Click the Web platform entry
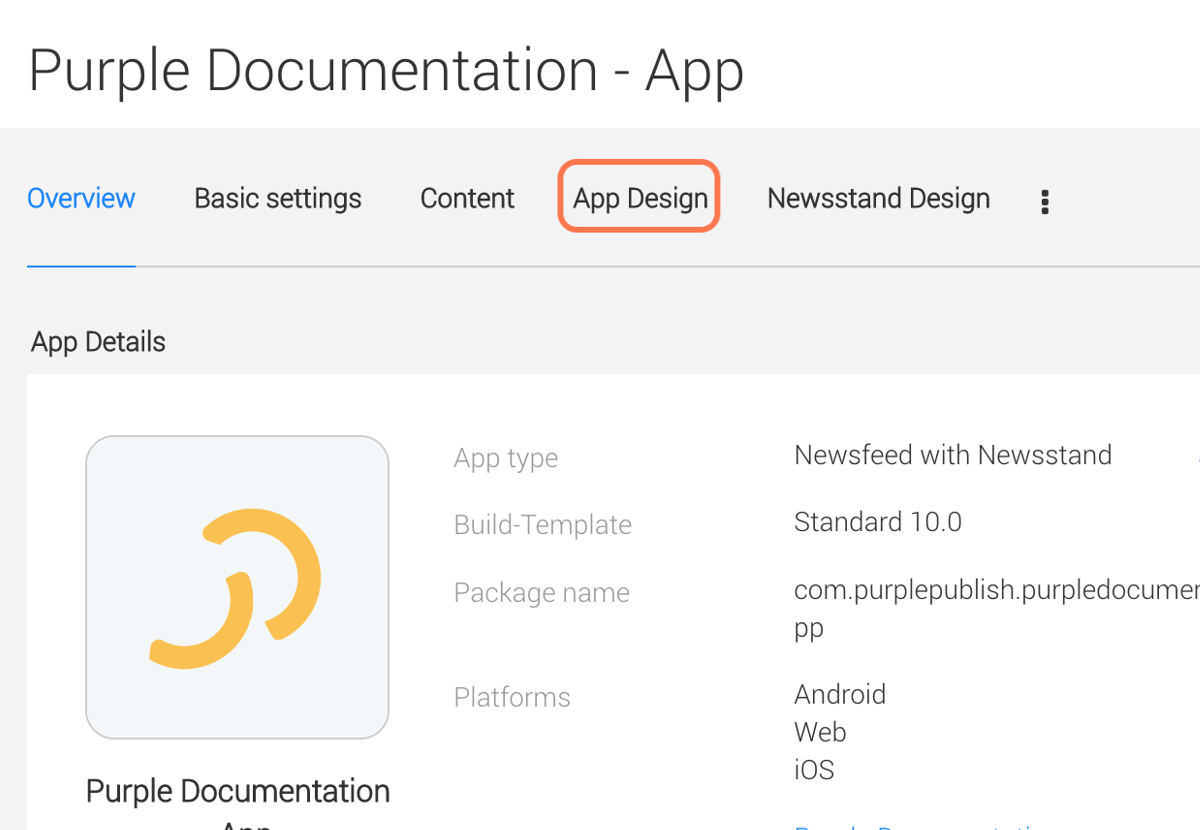Screen dimensions: 1200x830 click(820, 732)
